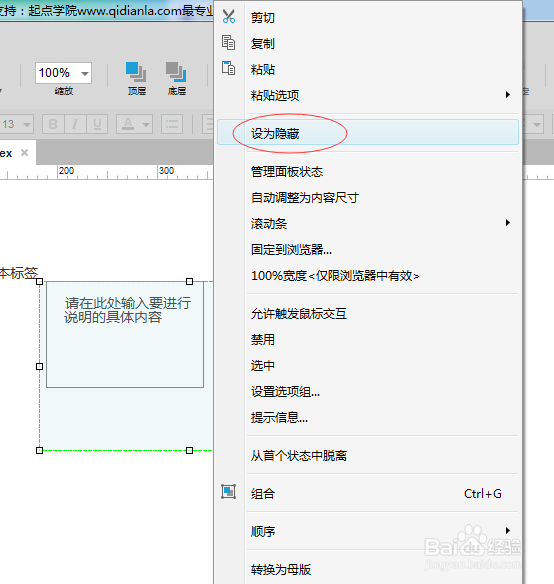554x584 pixels.
Task: Toggle Bold formatting button
Action: pos(53,124)
